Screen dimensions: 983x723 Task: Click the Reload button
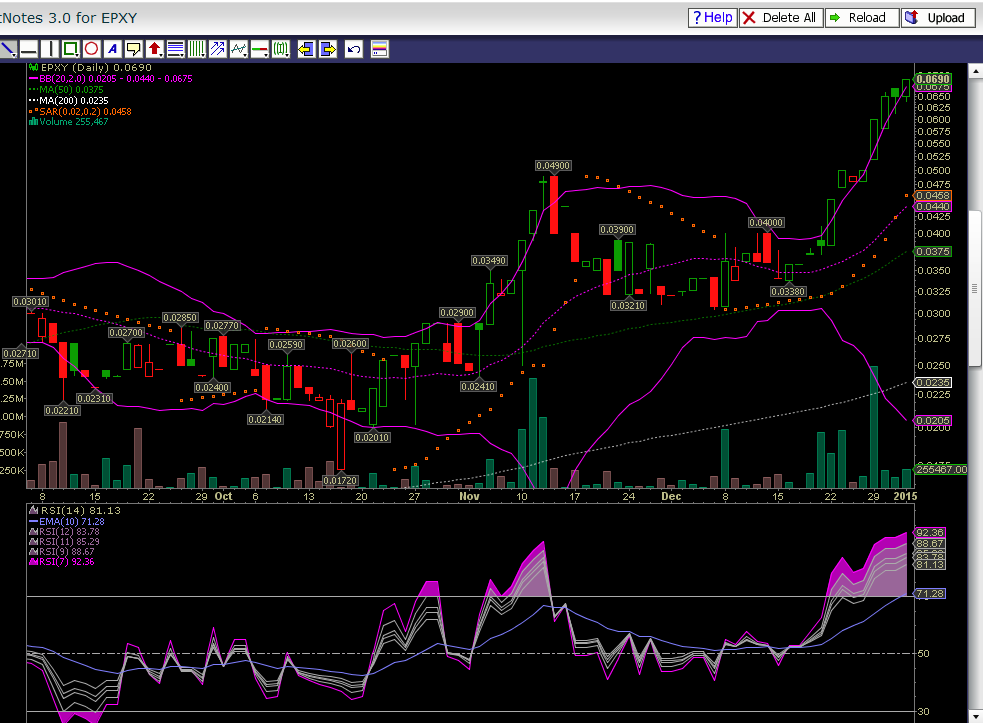coord(862,18)
